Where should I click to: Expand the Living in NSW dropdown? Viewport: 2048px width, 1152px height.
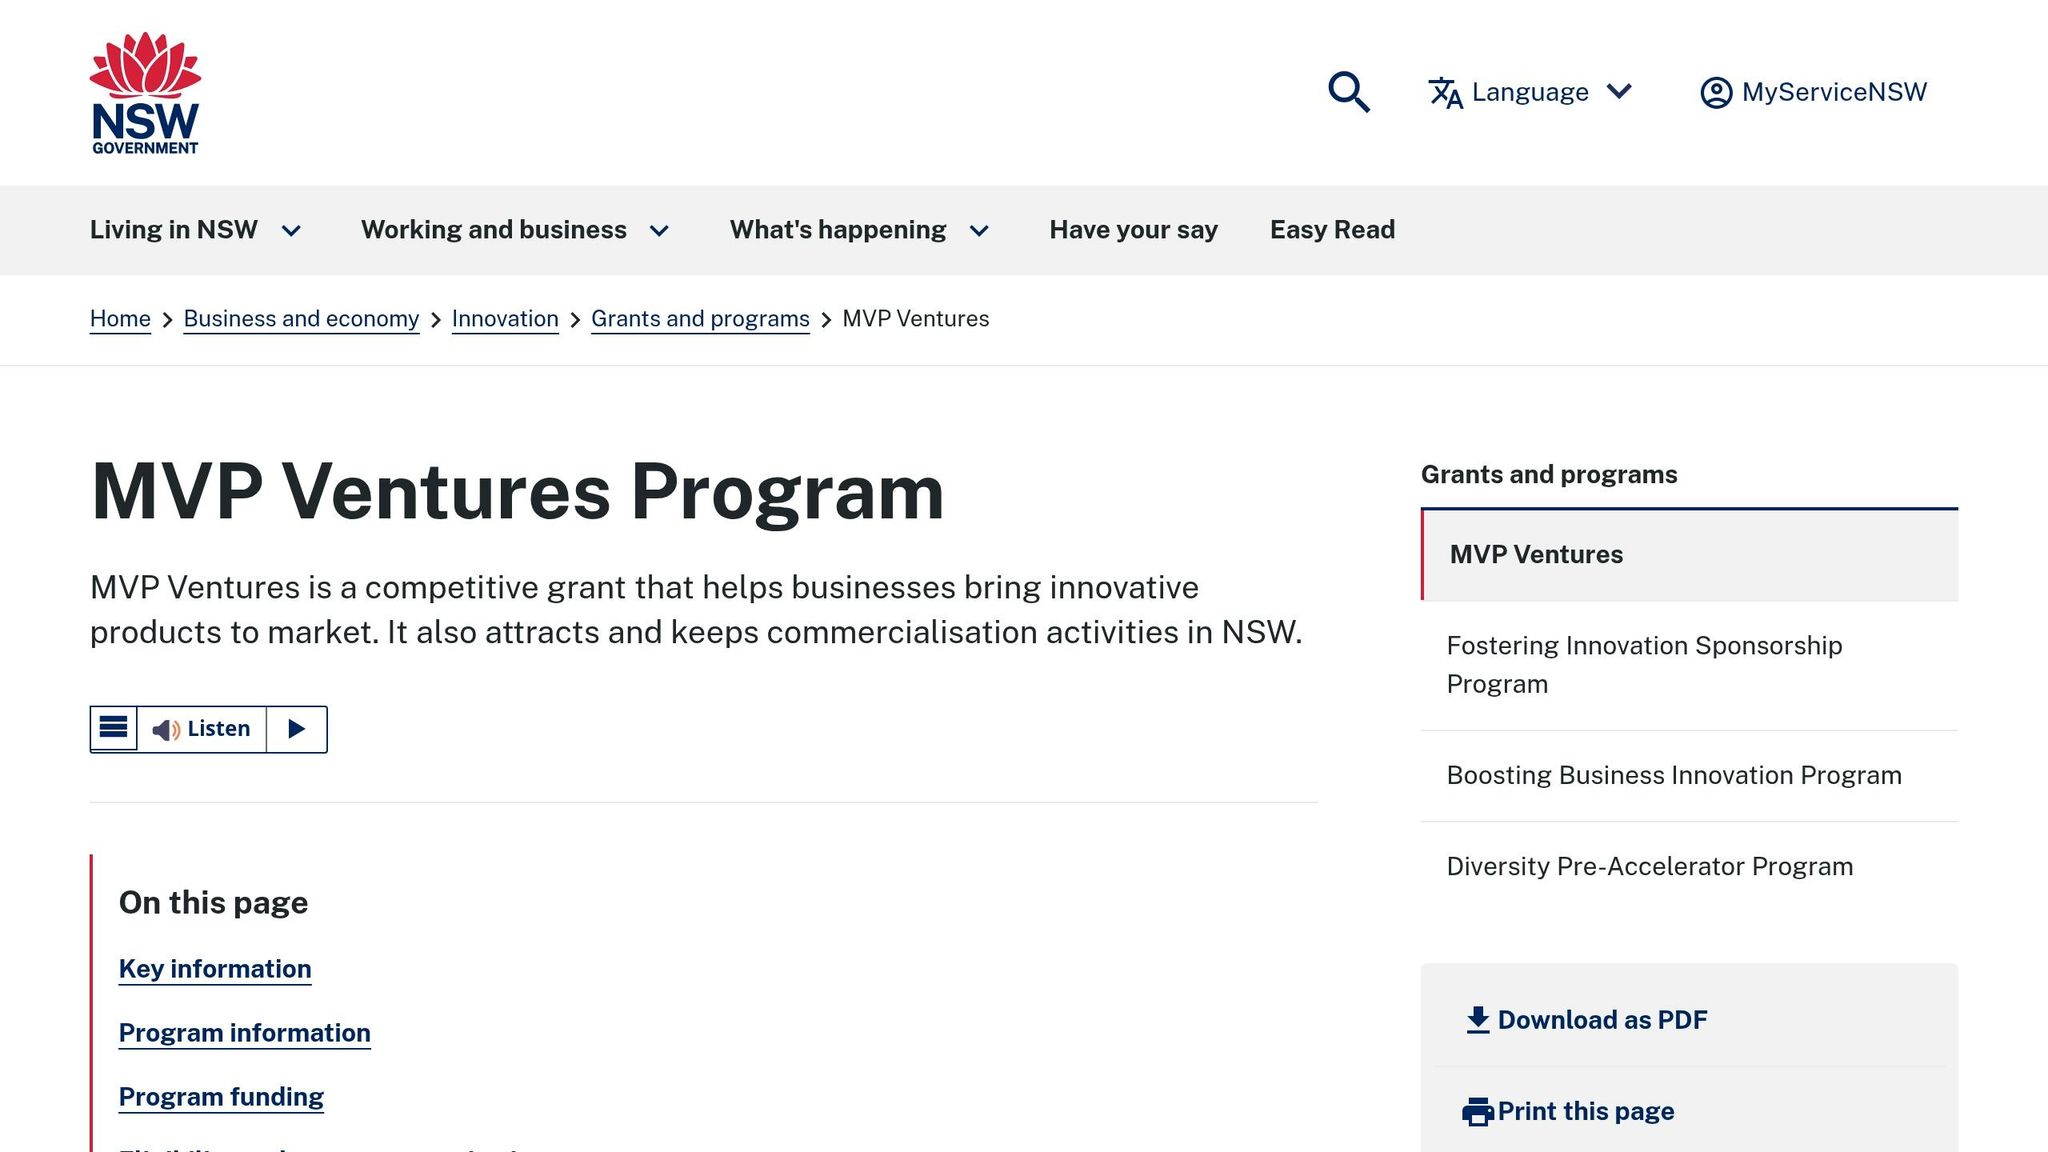click(173, 229)
